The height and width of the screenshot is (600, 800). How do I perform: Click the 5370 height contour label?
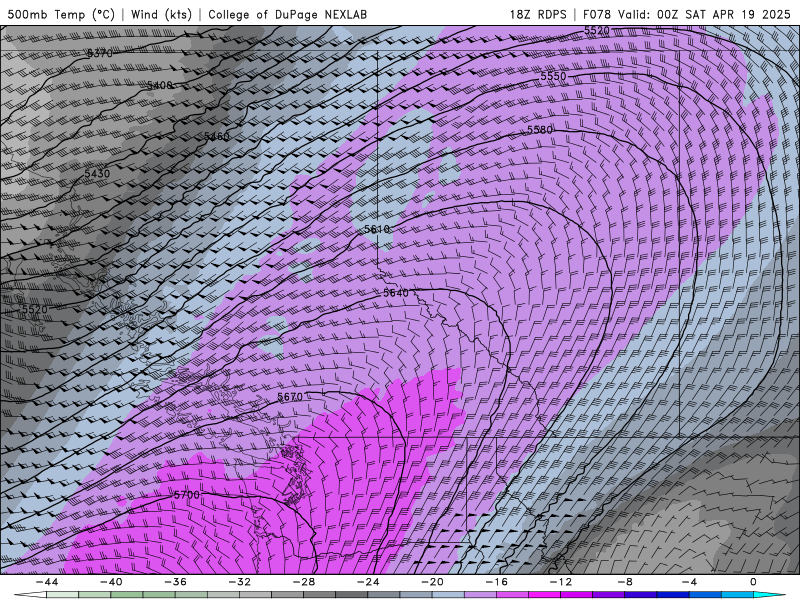click(x=99, y=53)
